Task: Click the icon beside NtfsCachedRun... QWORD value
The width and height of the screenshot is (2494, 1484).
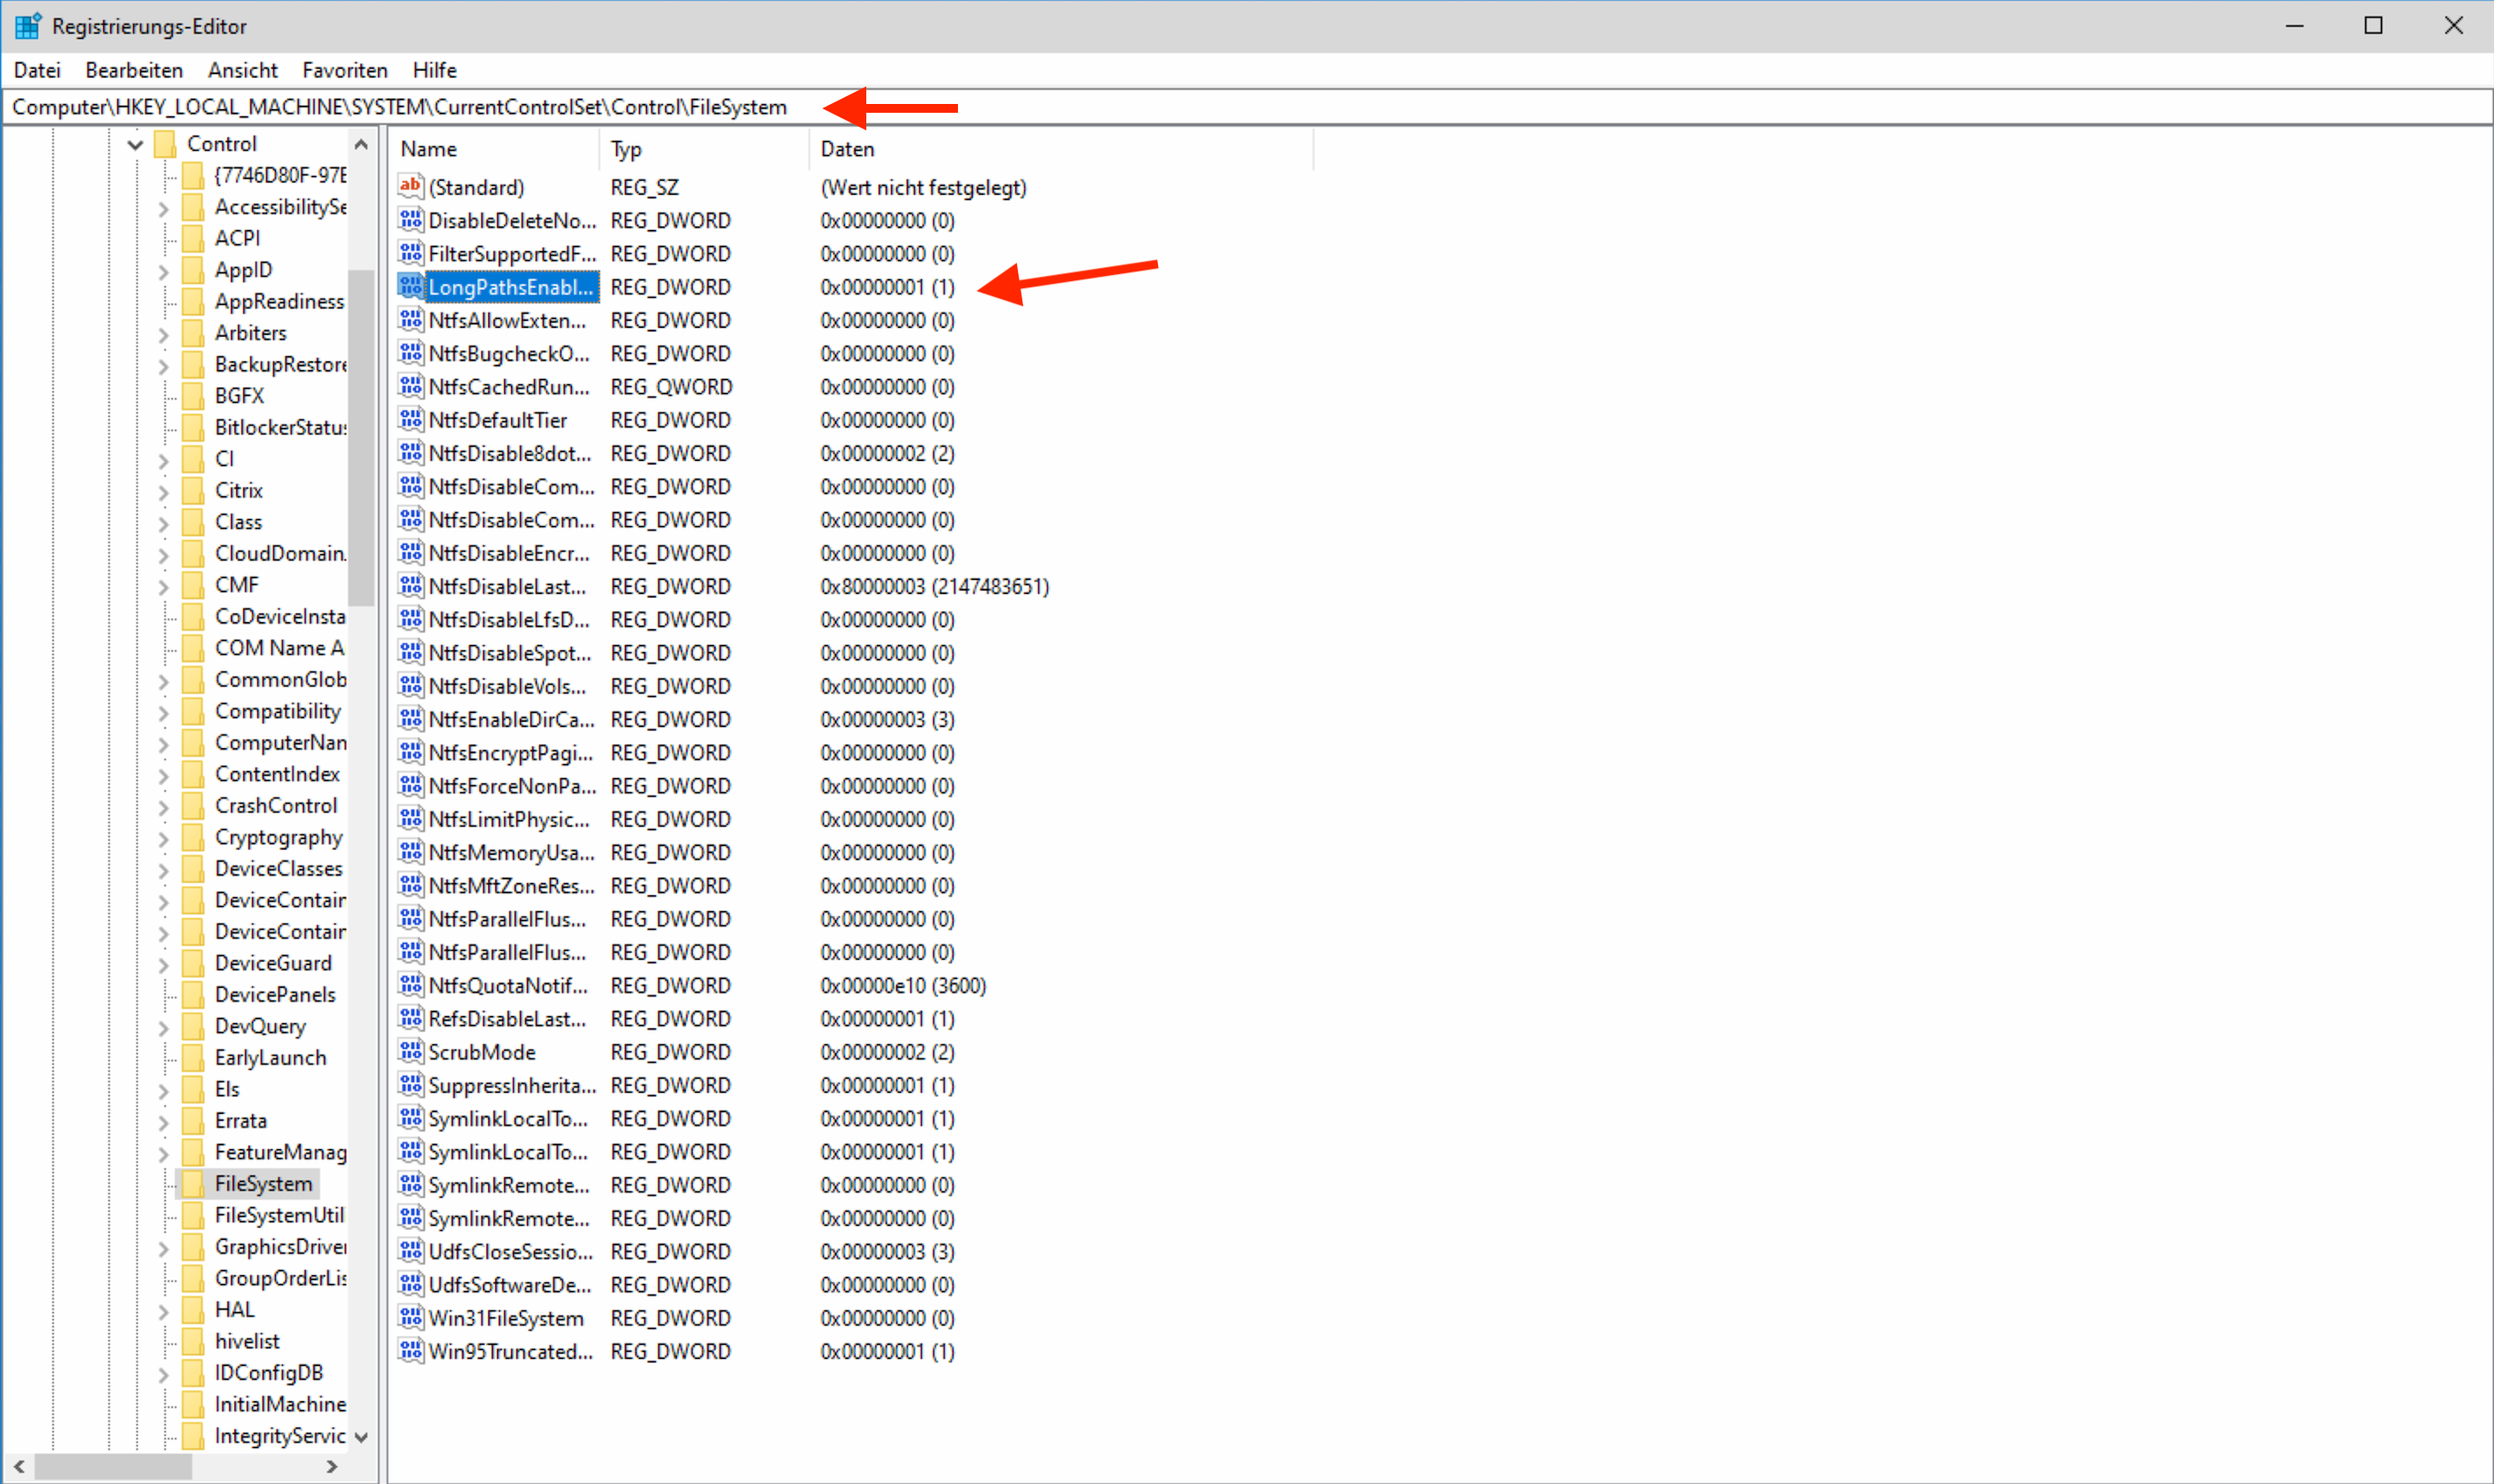Action: tap(410, 386)
